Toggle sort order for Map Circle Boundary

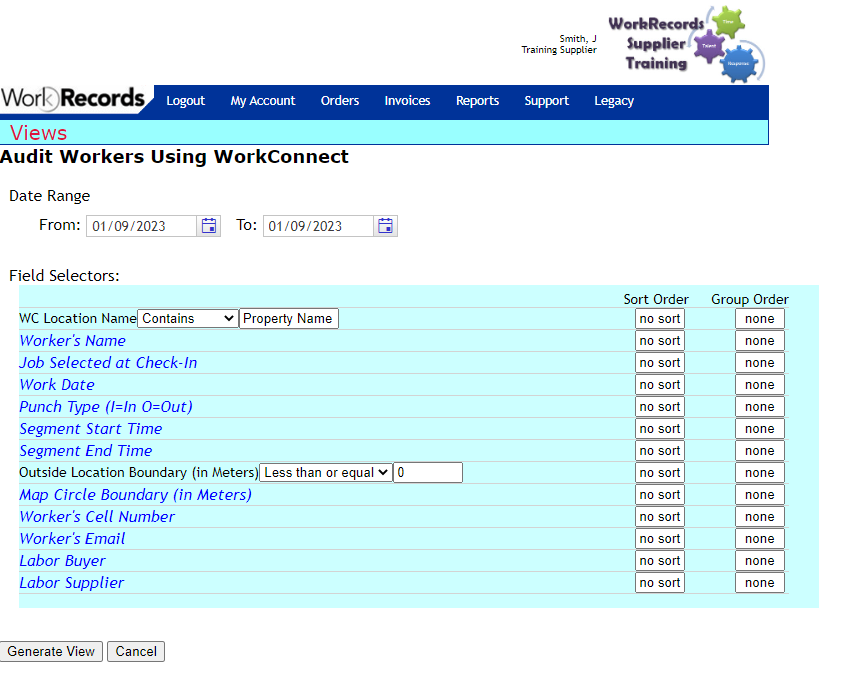coord(660,495)
